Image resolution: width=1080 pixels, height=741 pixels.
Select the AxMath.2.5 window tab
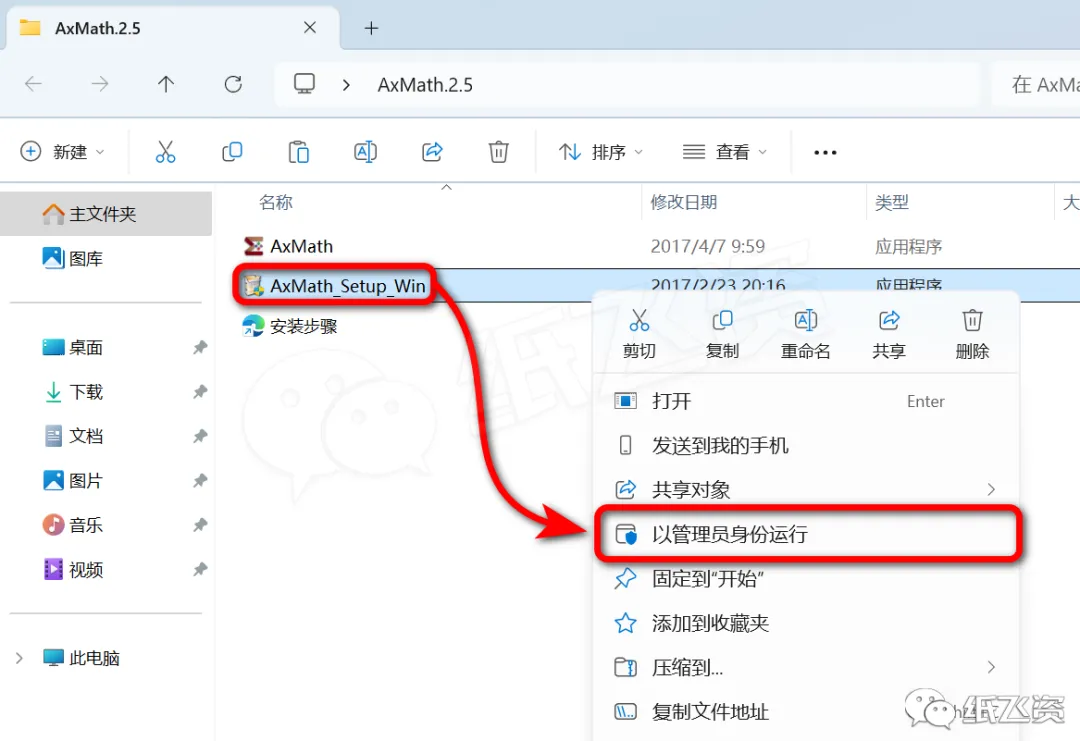point(172,28)
